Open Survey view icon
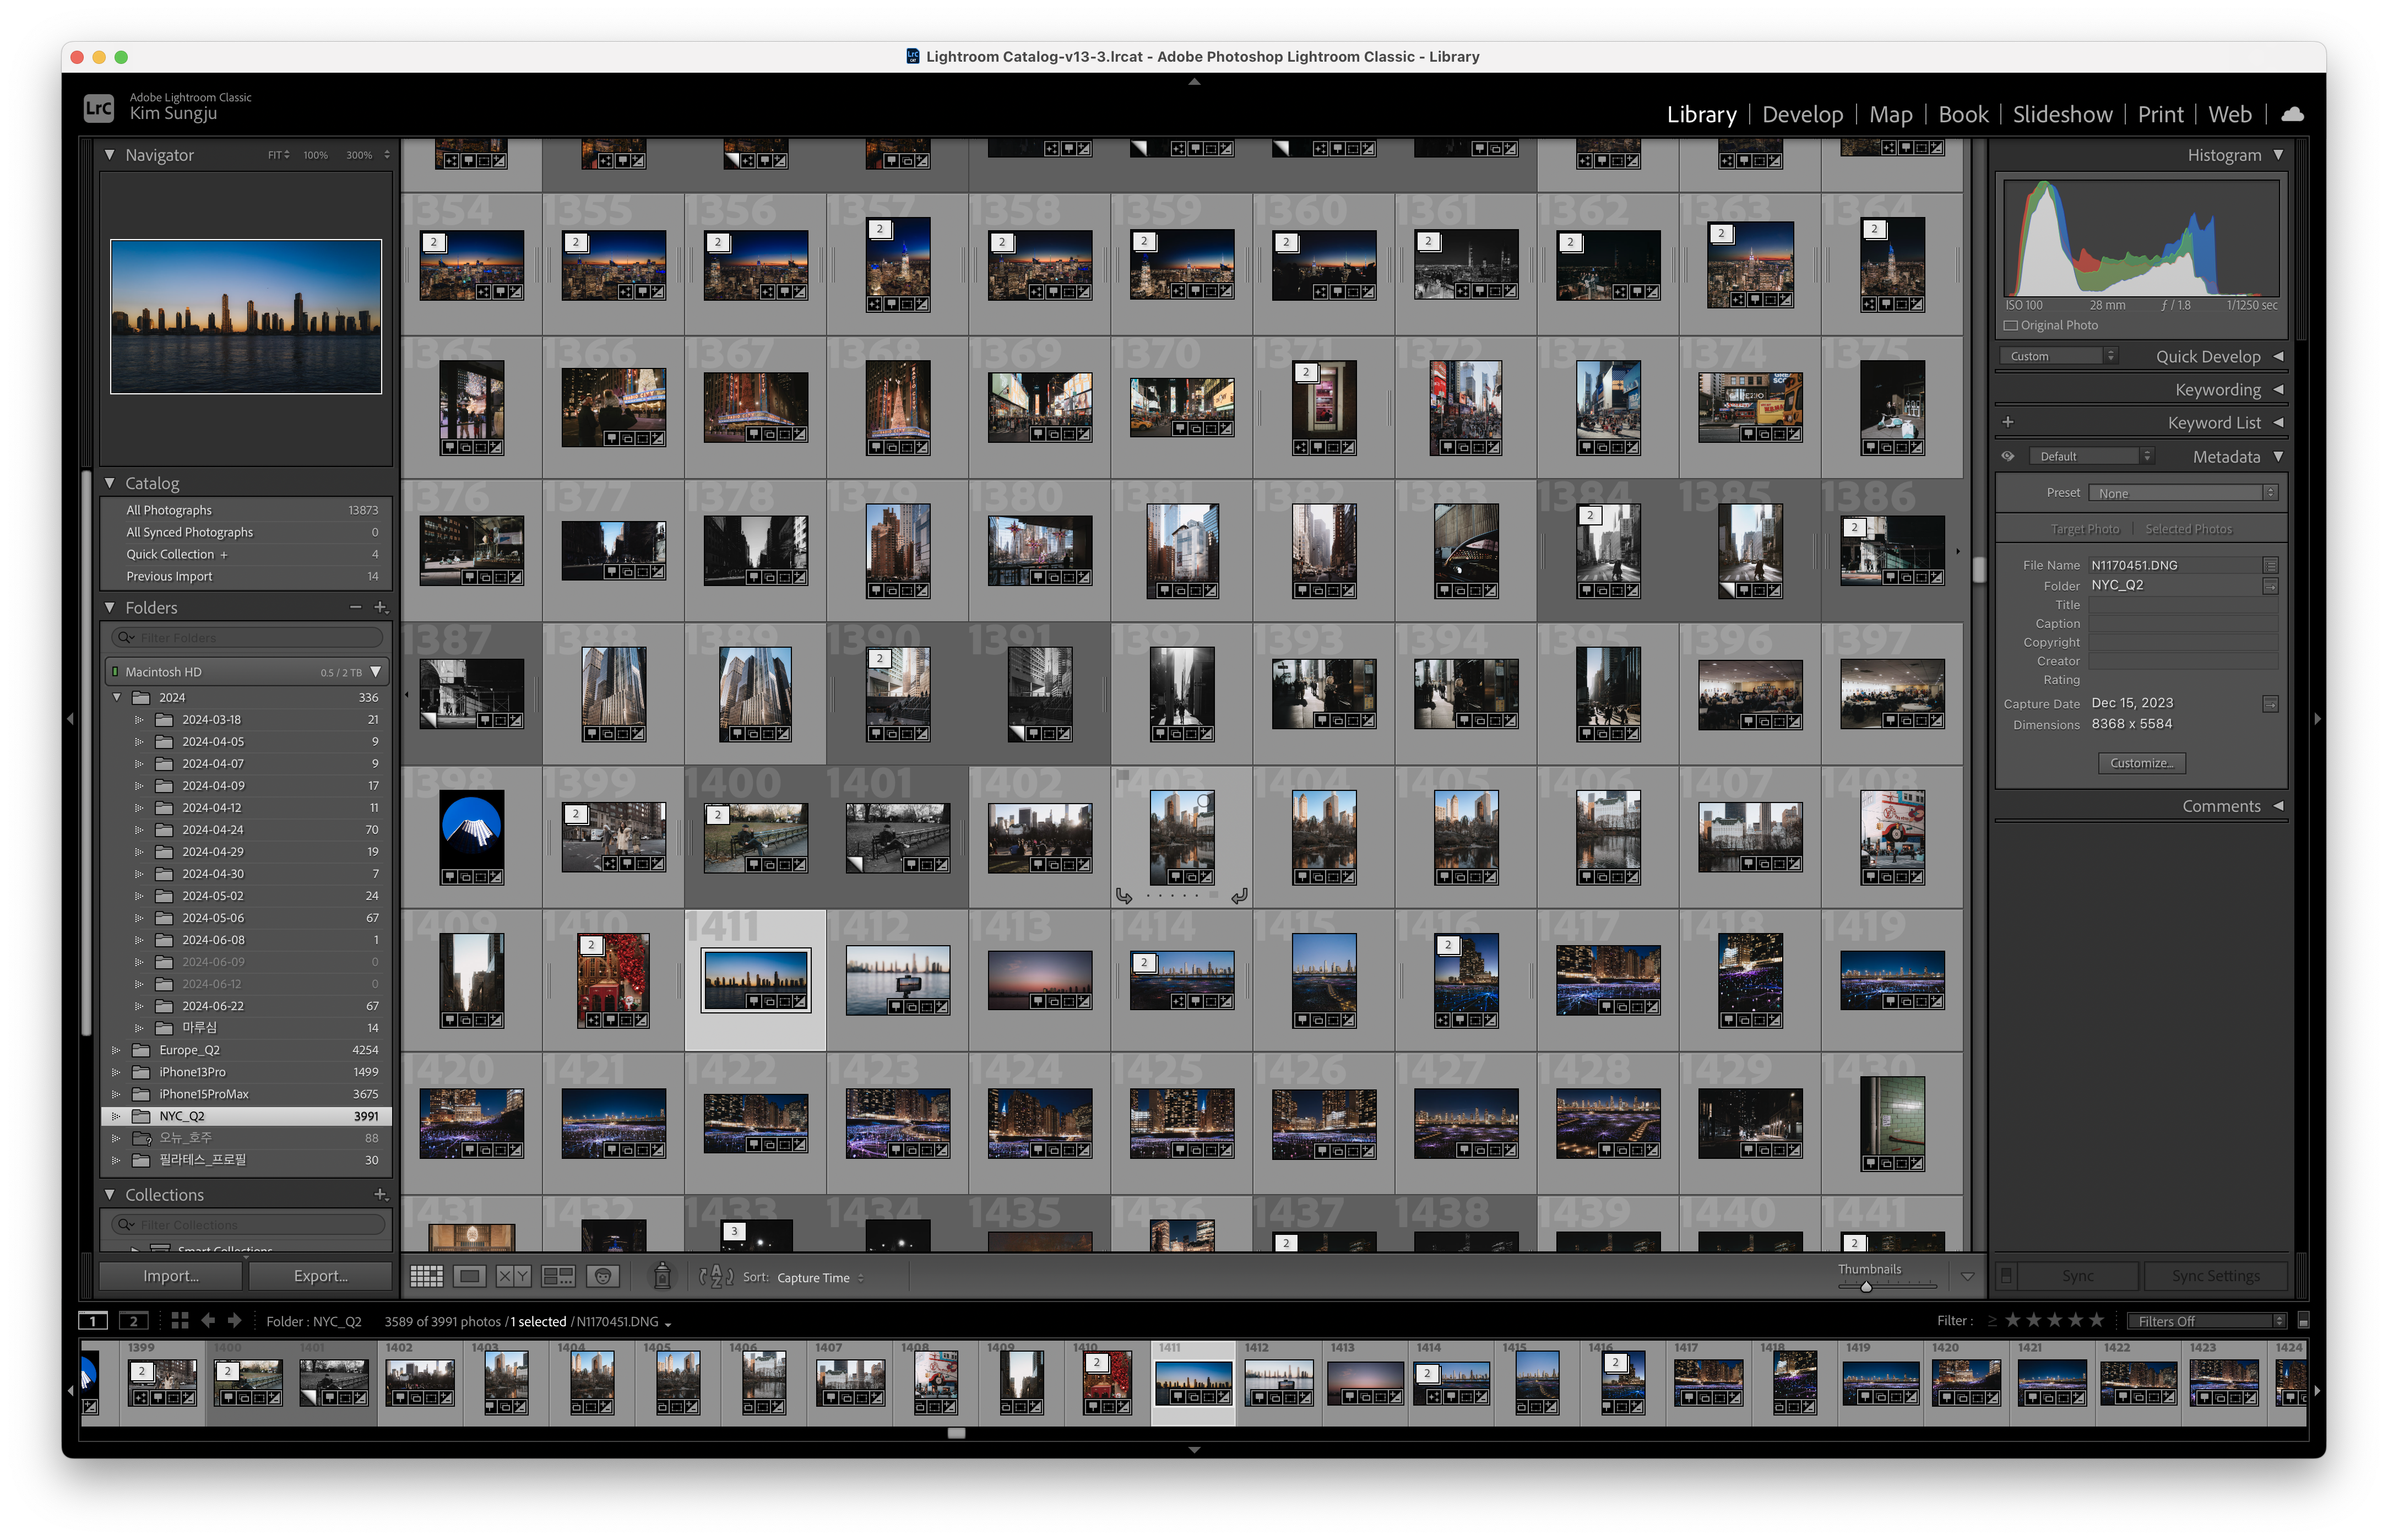Viewport: 2388px width, 1540px height. point(558,1276)
